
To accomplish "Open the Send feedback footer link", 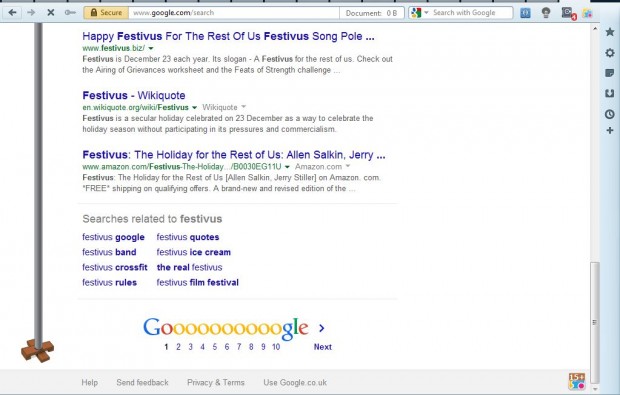I will pyautogui.click(x=142, y=382).
